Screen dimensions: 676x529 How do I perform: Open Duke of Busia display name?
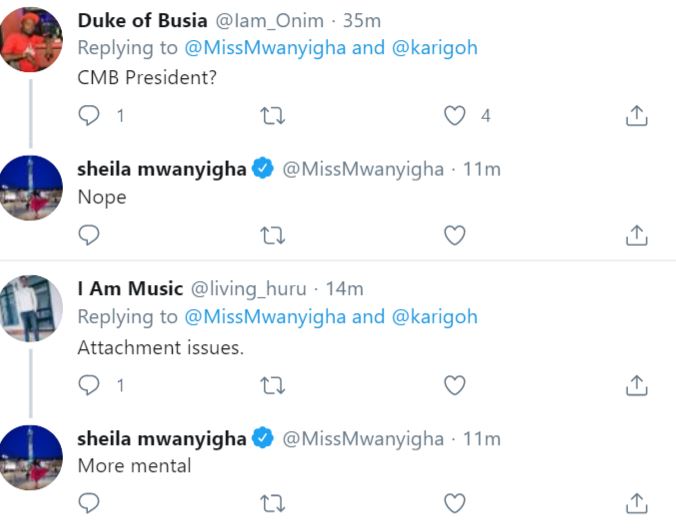coord(142,21)
